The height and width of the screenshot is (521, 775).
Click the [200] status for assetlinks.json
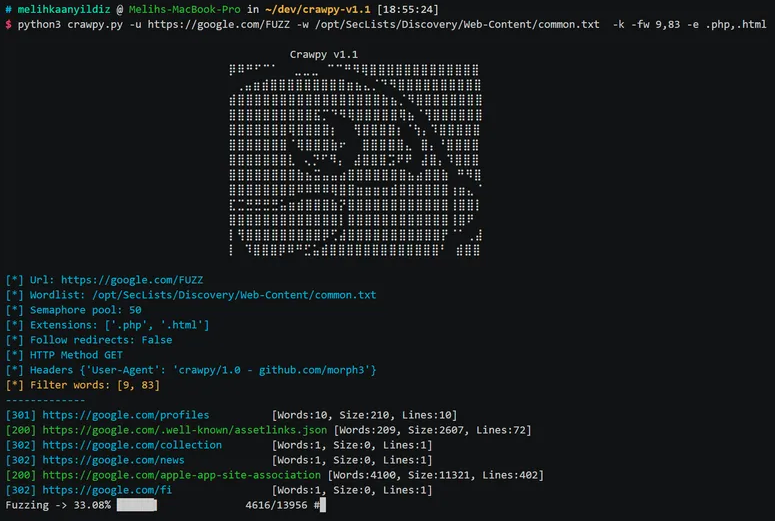tap(21, 430)
